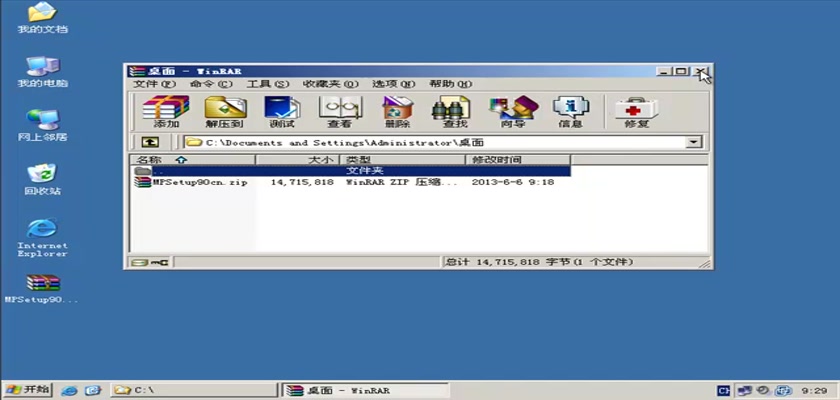Click the WinRAR taskbar button
The height and width of the screenshot is (400, 840).
[x=365, y=390]
